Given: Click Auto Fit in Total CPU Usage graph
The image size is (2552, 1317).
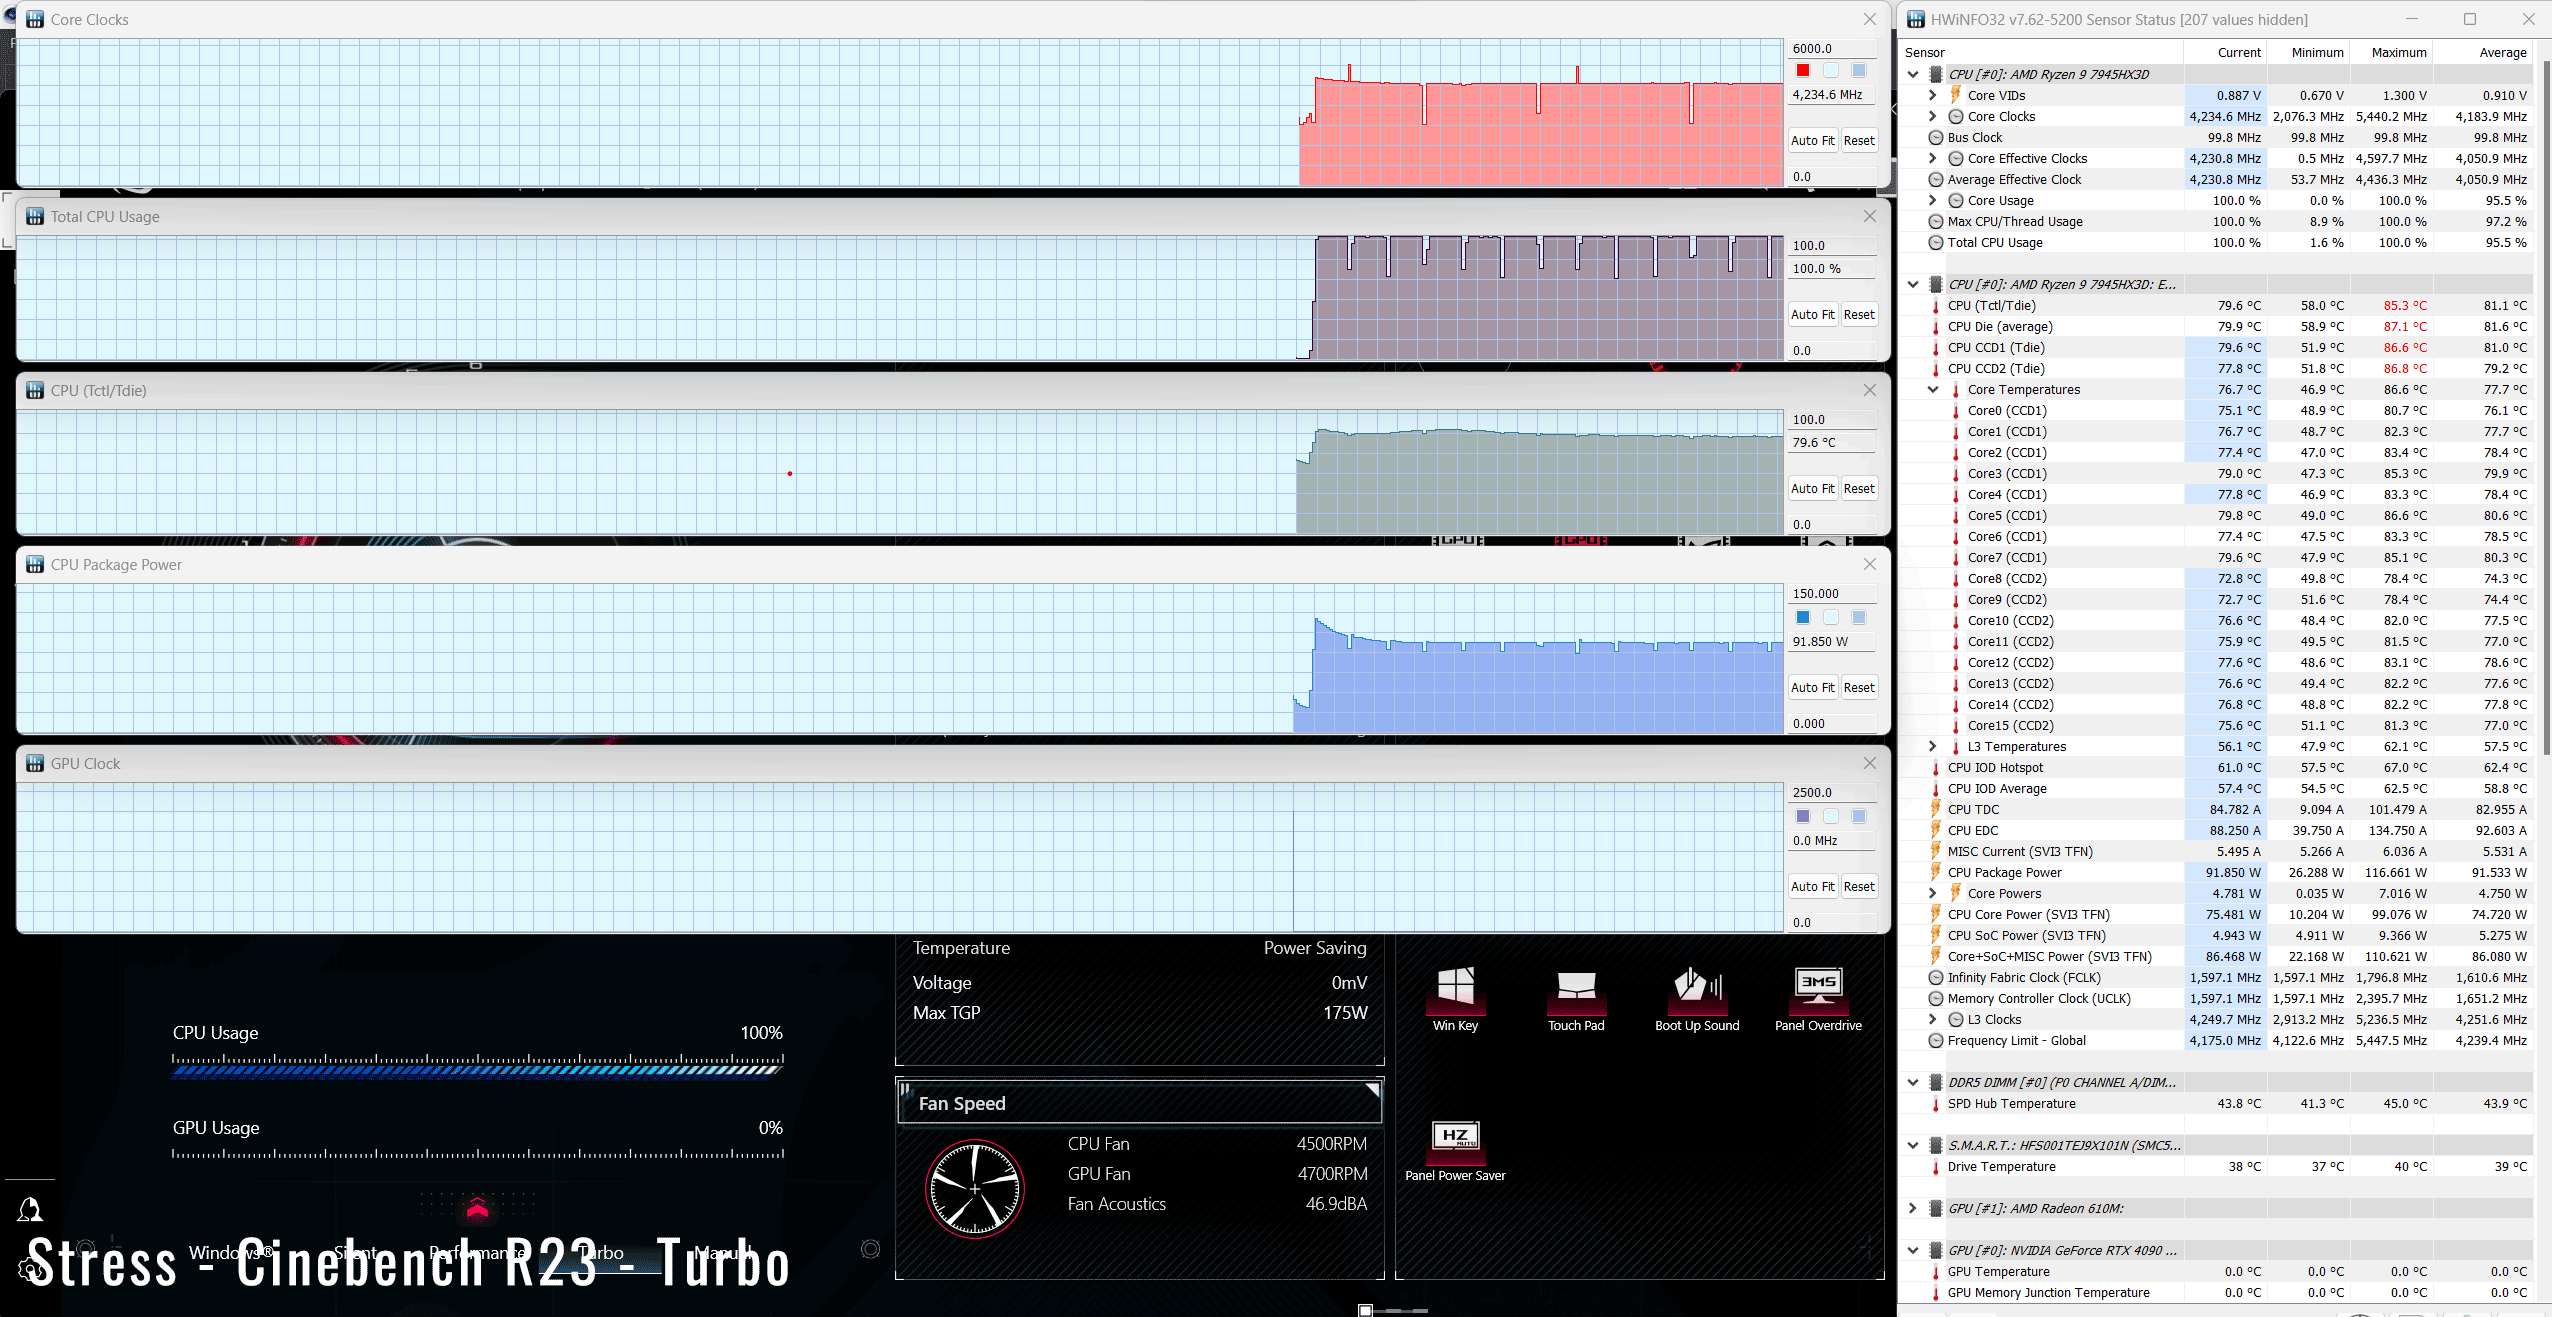Looking at the screenshot, I should (x=1812, y=314).
